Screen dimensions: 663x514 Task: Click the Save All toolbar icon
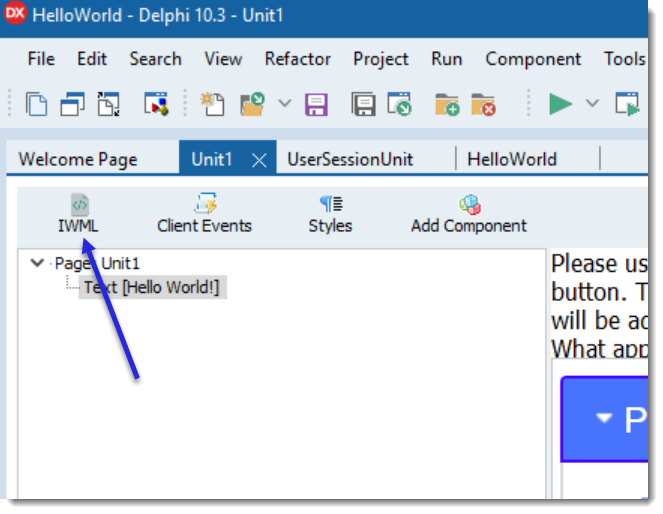pyautogui.click(x=363, y=103)
